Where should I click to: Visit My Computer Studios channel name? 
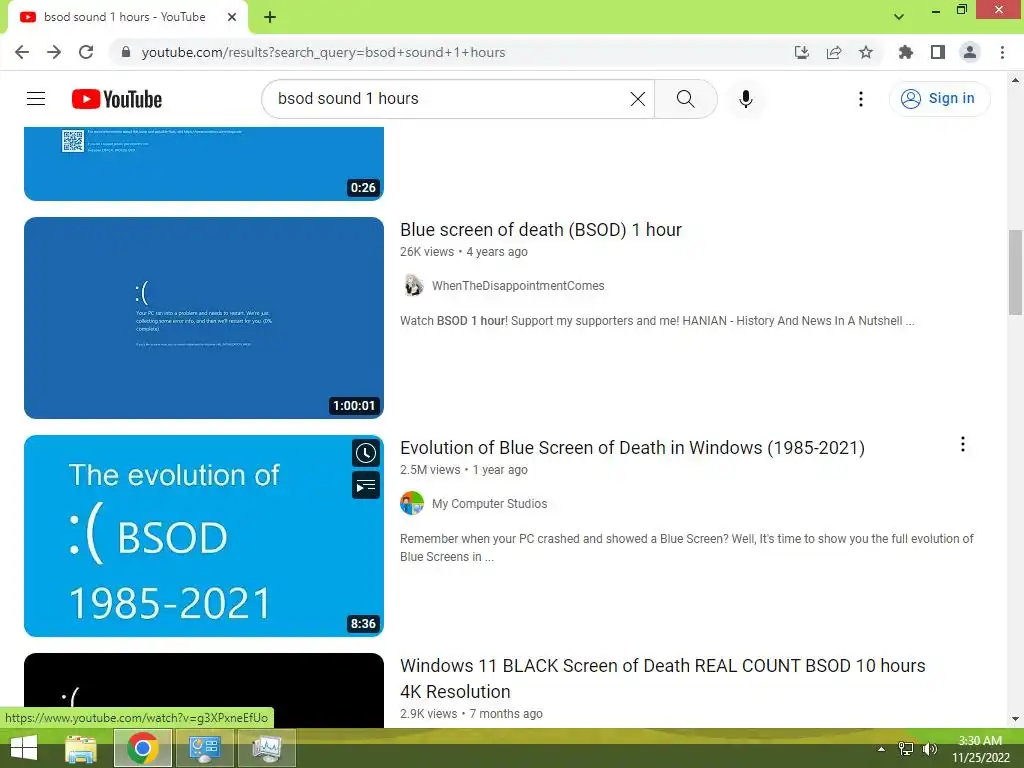click(x=489, y=504)
